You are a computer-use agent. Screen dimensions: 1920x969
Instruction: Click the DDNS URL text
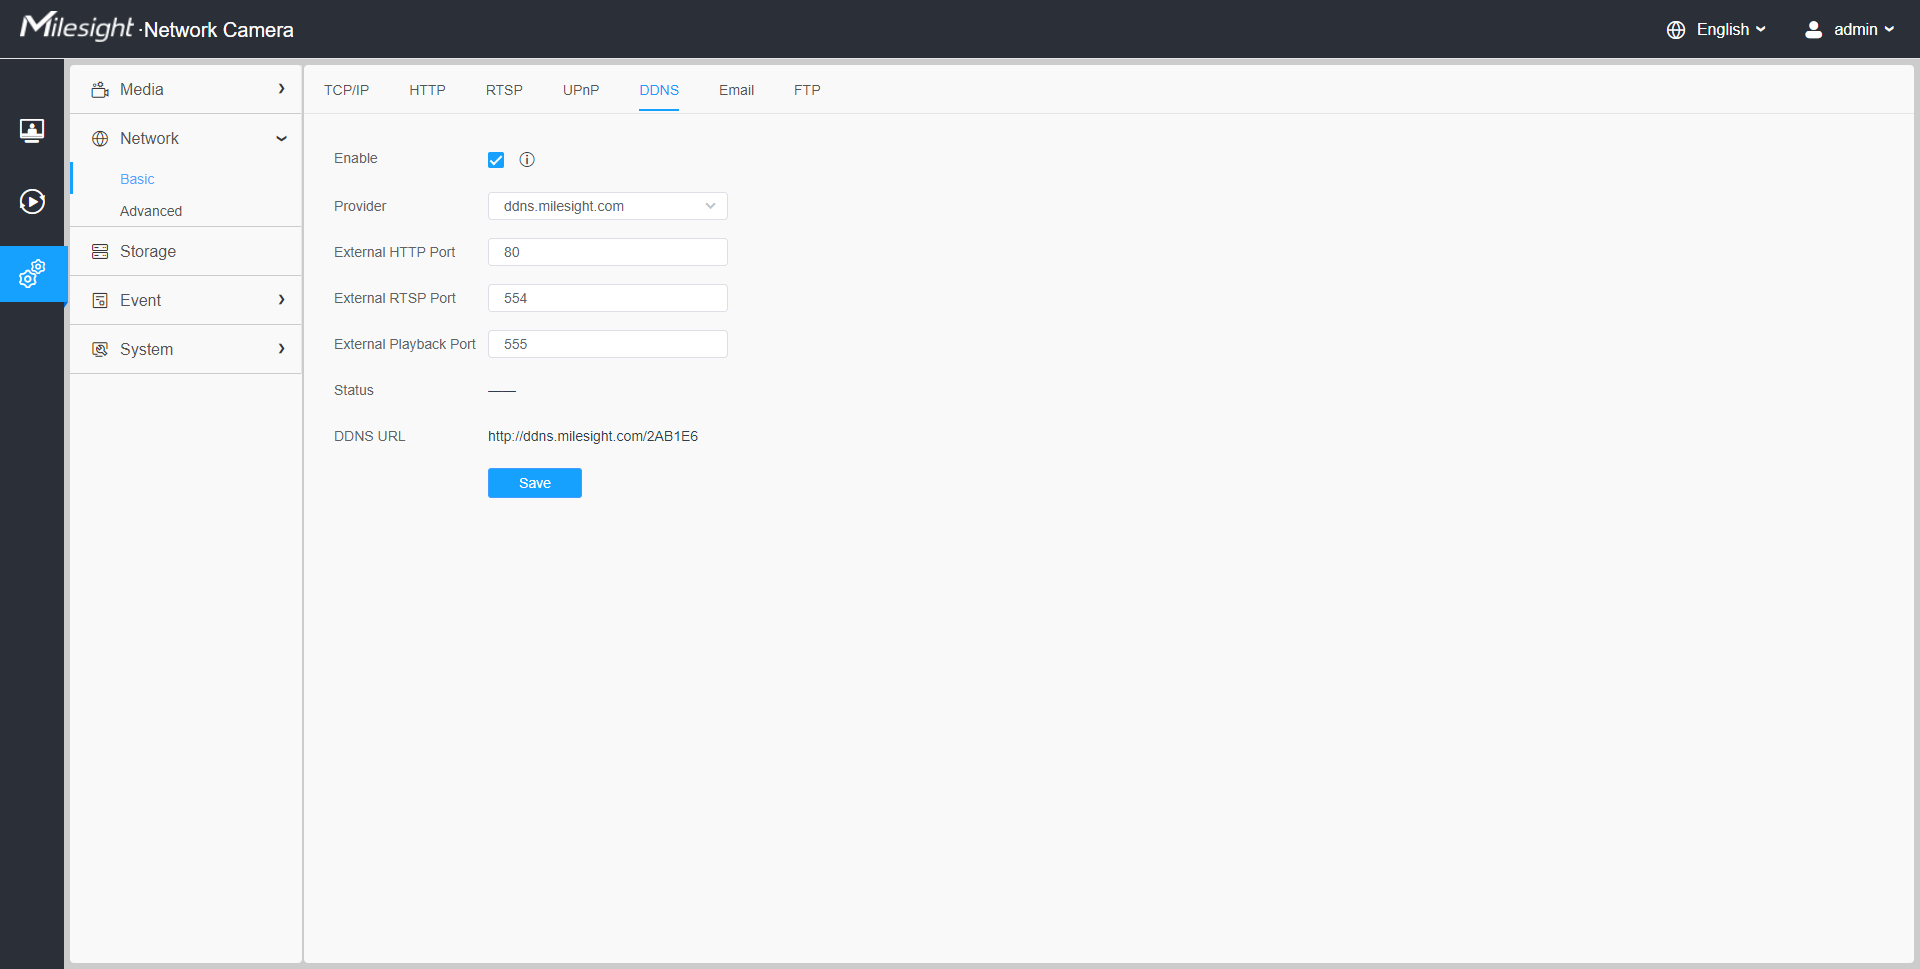pos(593,436)
